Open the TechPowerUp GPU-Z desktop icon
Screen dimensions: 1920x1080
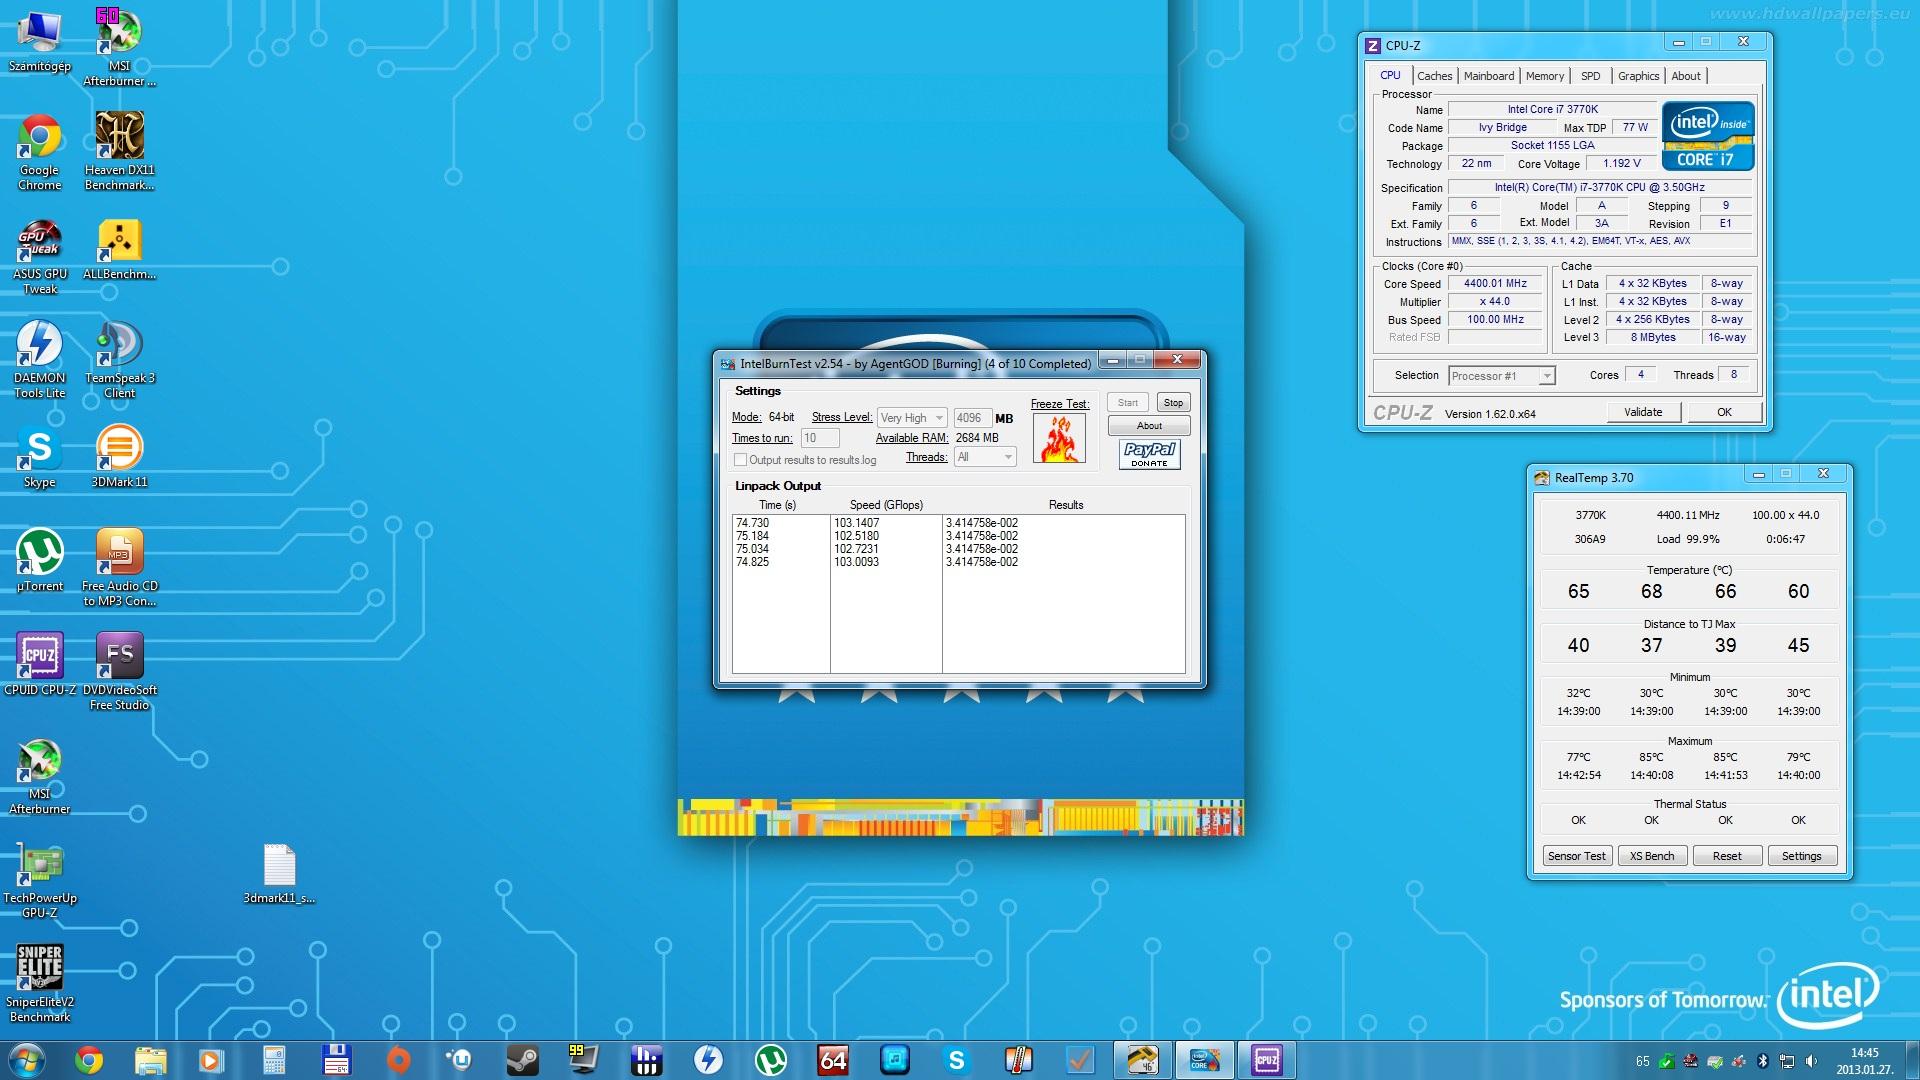(x=40, y=880)
